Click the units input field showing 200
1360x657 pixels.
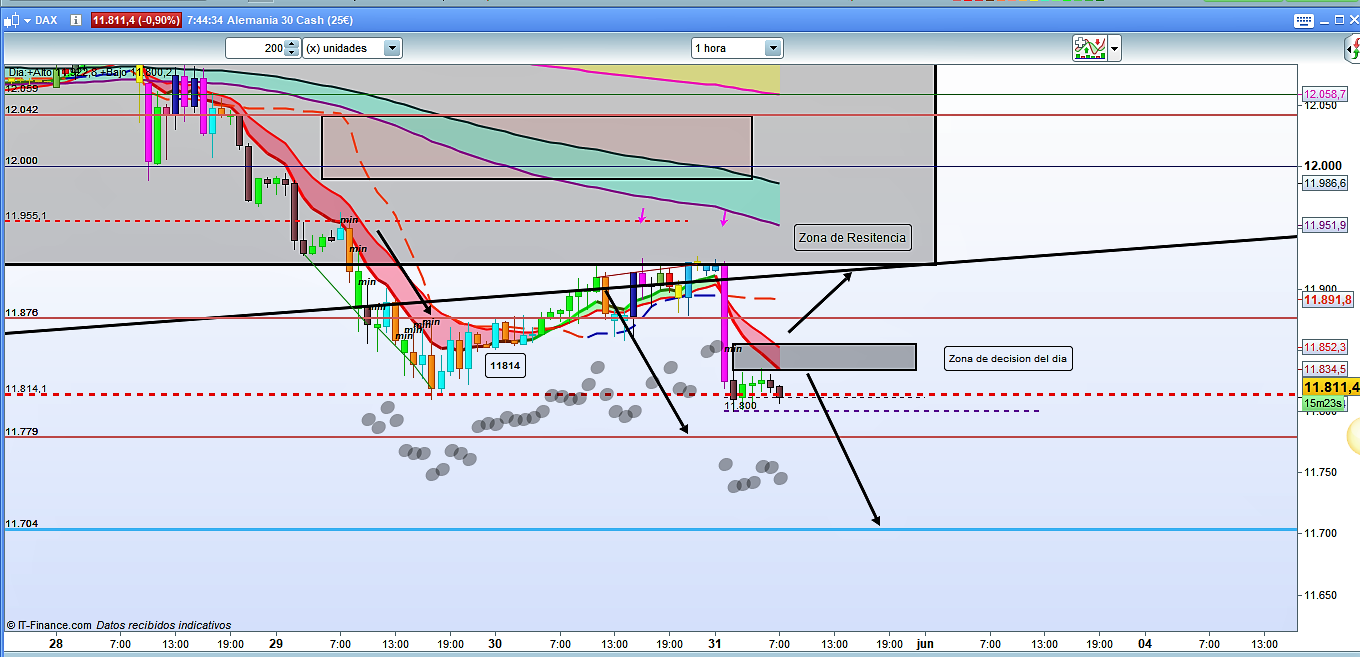click(254, 48)
